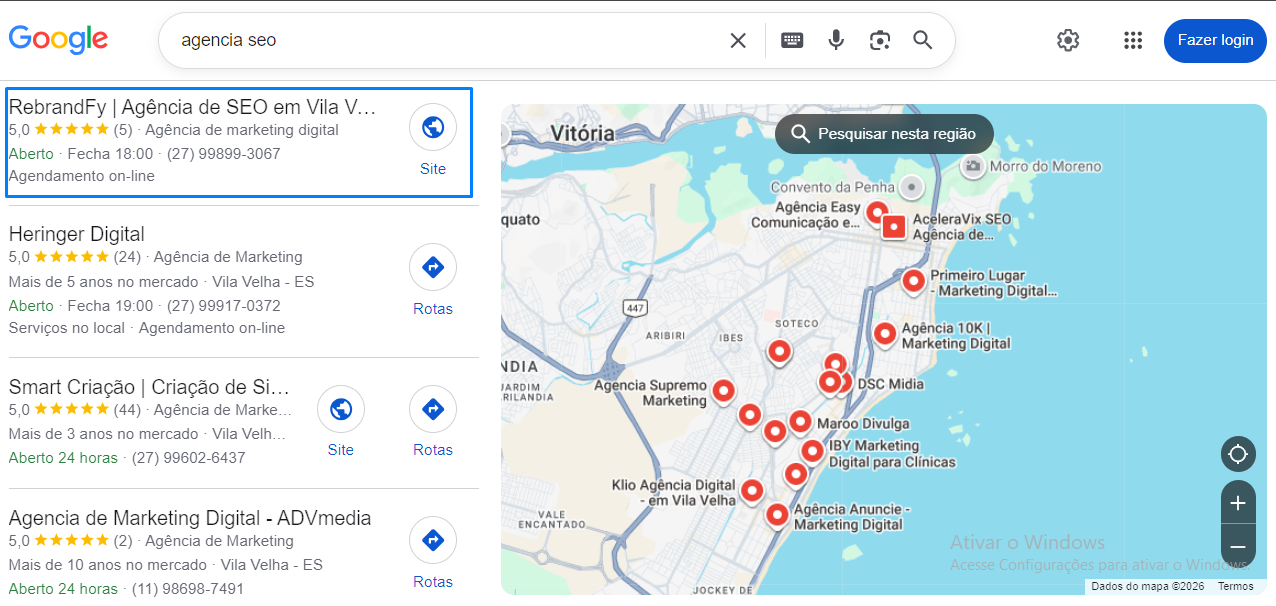Screen dimensions: 1276x606
Task: Select the Maroo Divulga map pin
Action: pos(800,422)
